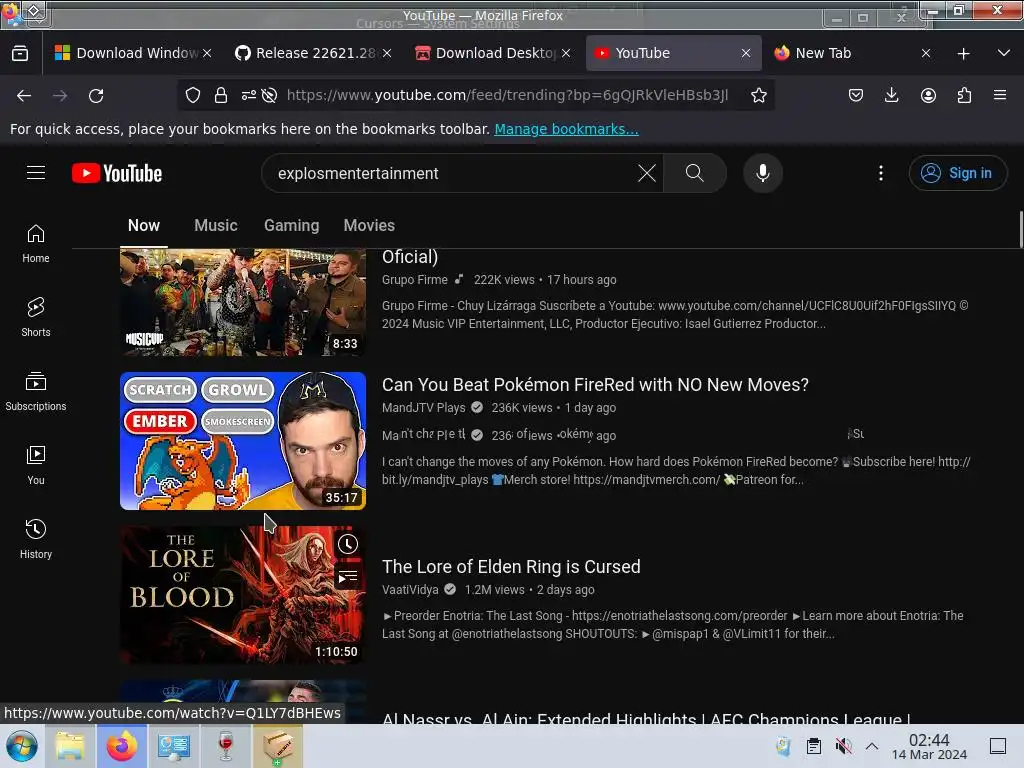This screenshot has height=768, width=1024.
Task: Go back in Firefox history
Action: pyautogui.click(x=24, y=95)
